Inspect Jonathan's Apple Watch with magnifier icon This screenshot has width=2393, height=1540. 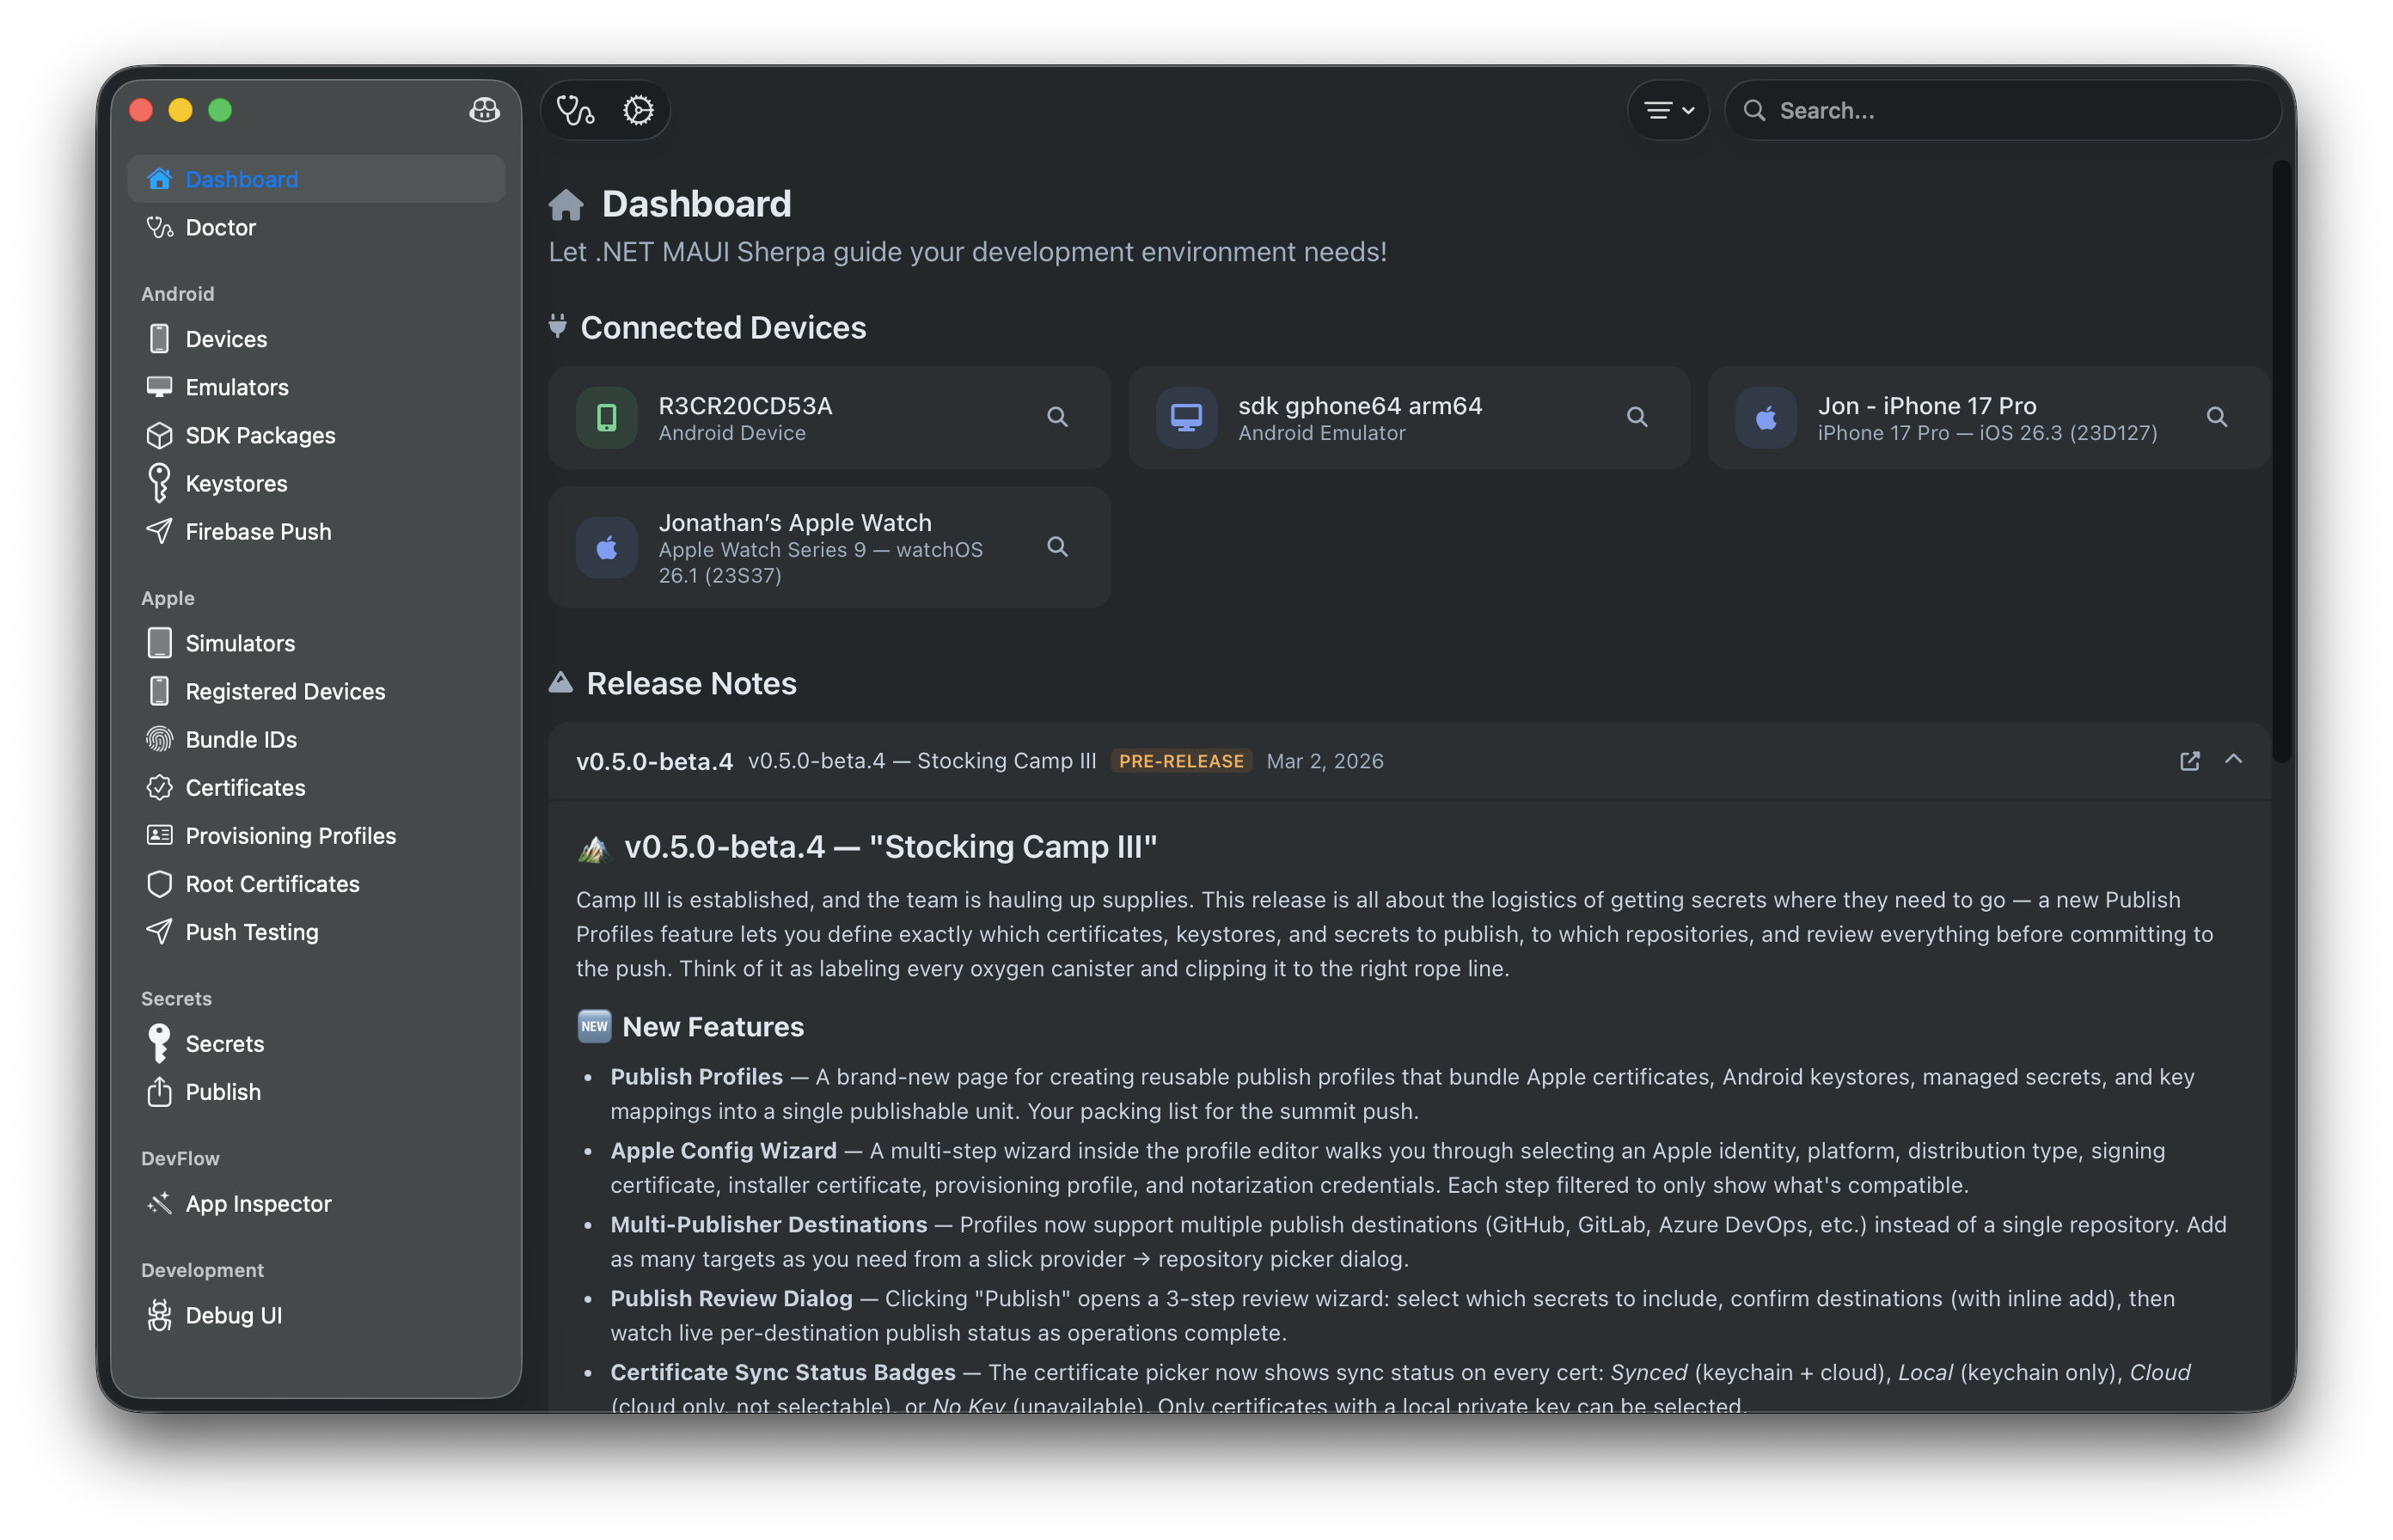[x=1057, y=547]
